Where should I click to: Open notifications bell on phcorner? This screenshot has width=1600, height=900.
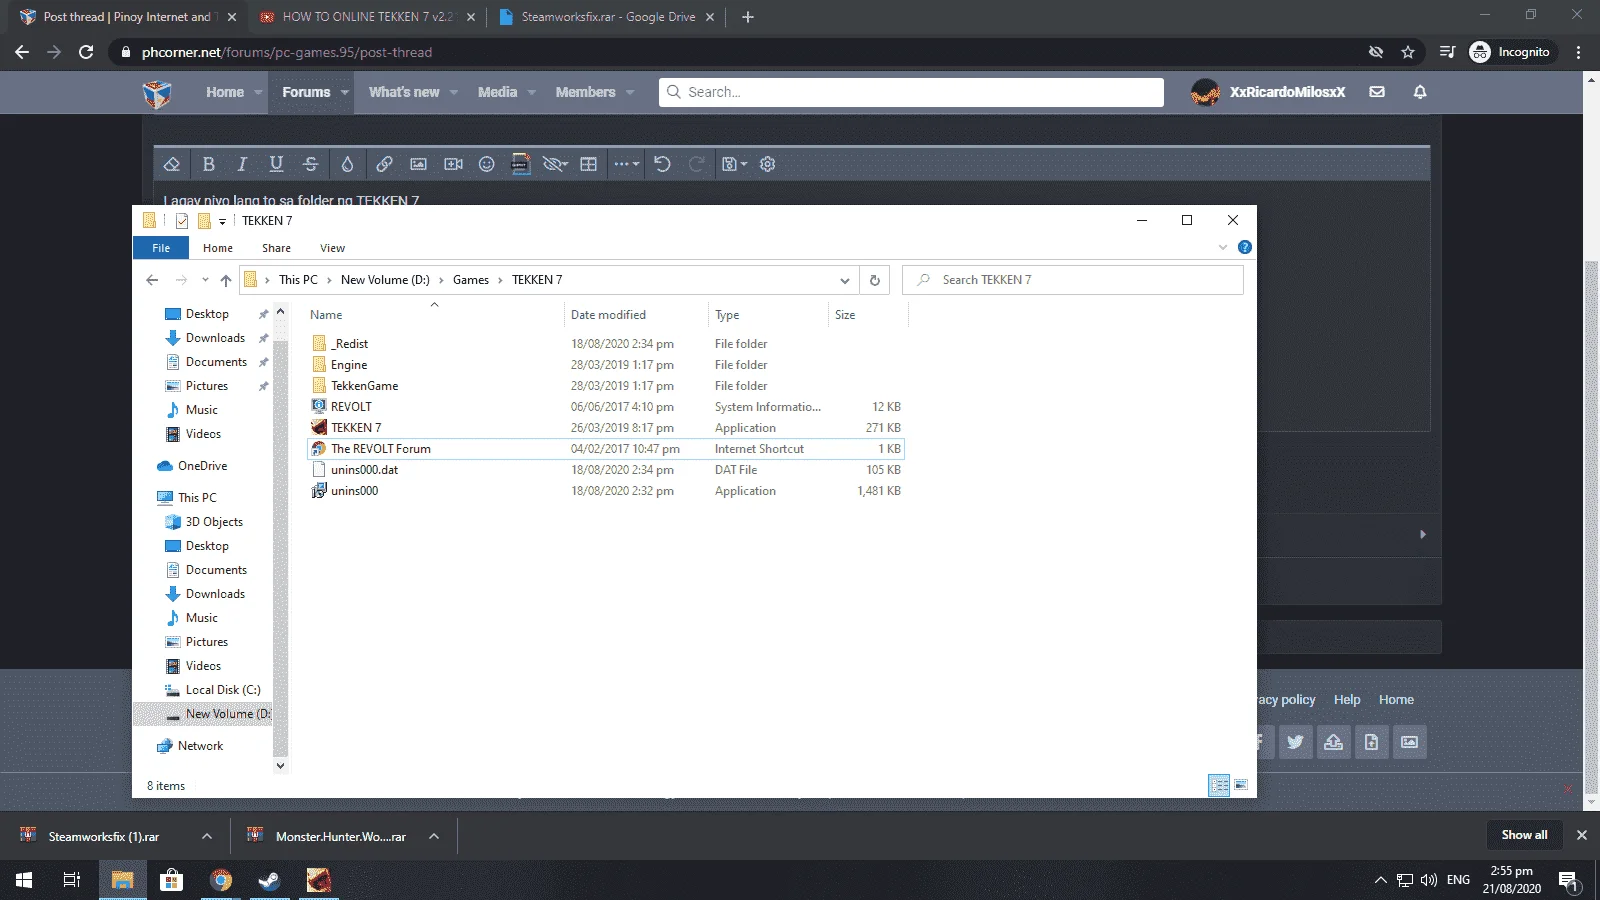(1420, 92)
